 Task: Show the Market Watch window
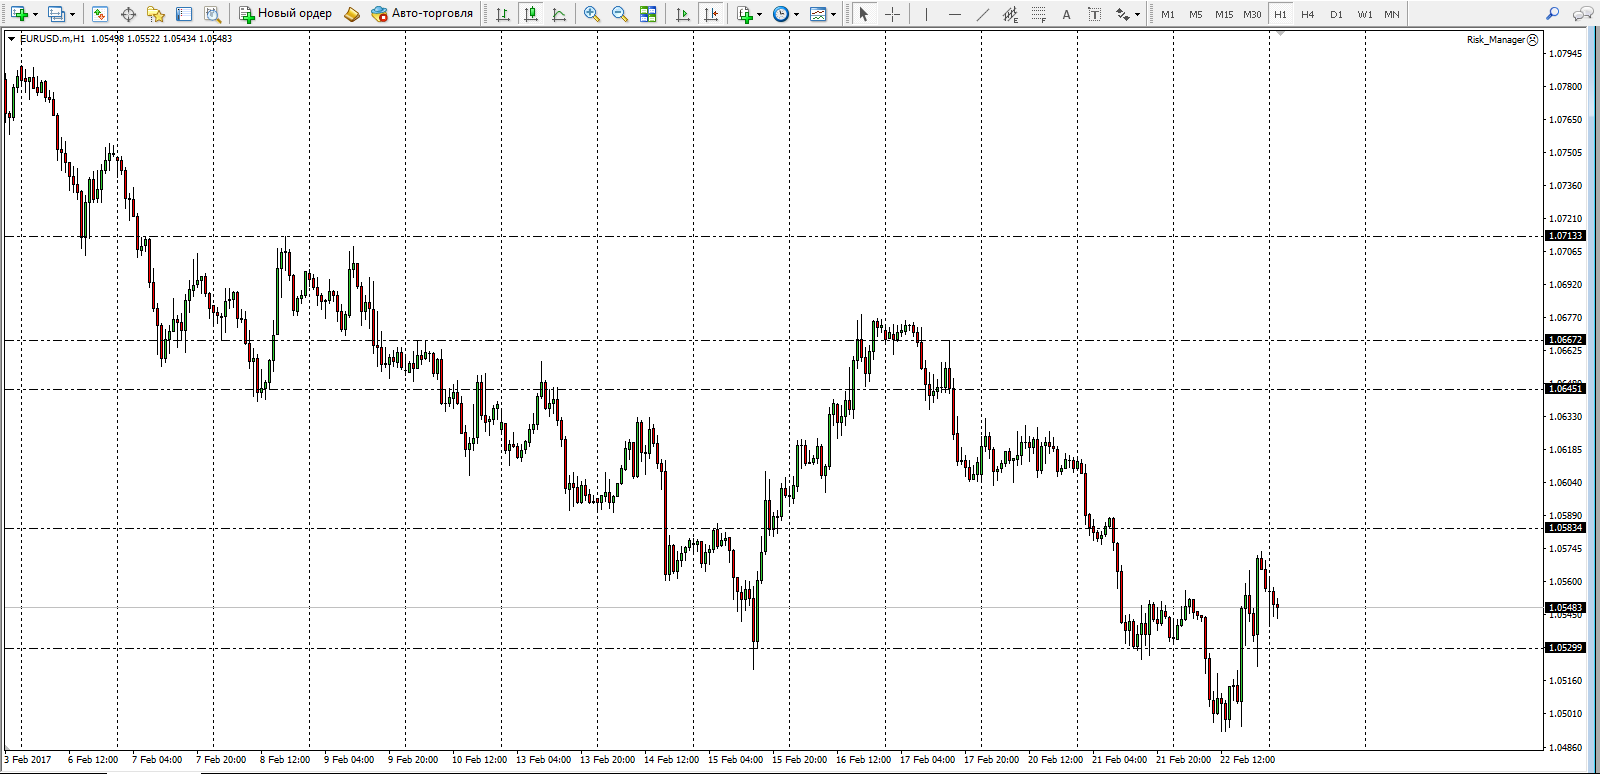(x=100, y=14)
